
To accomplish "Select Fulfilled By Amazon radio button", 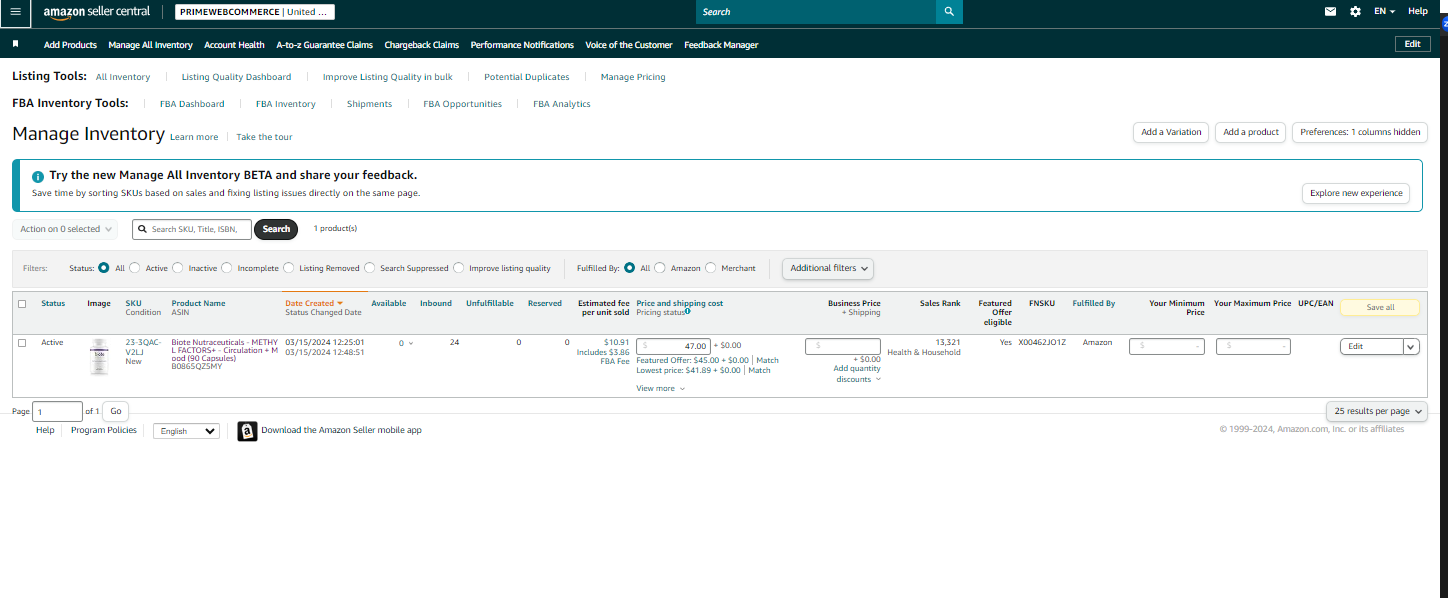I will 660,268.
